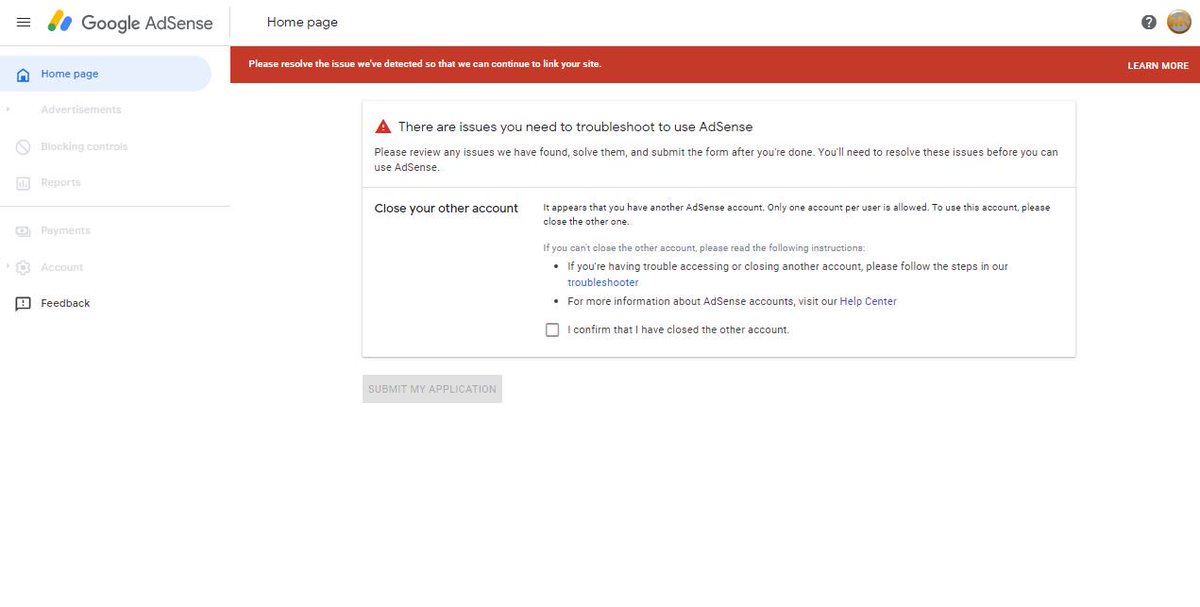Screen dimensions: 1200x607
Task: Click 'There are issues you need to troubleshoot' heading
Action: click(575, 127)
